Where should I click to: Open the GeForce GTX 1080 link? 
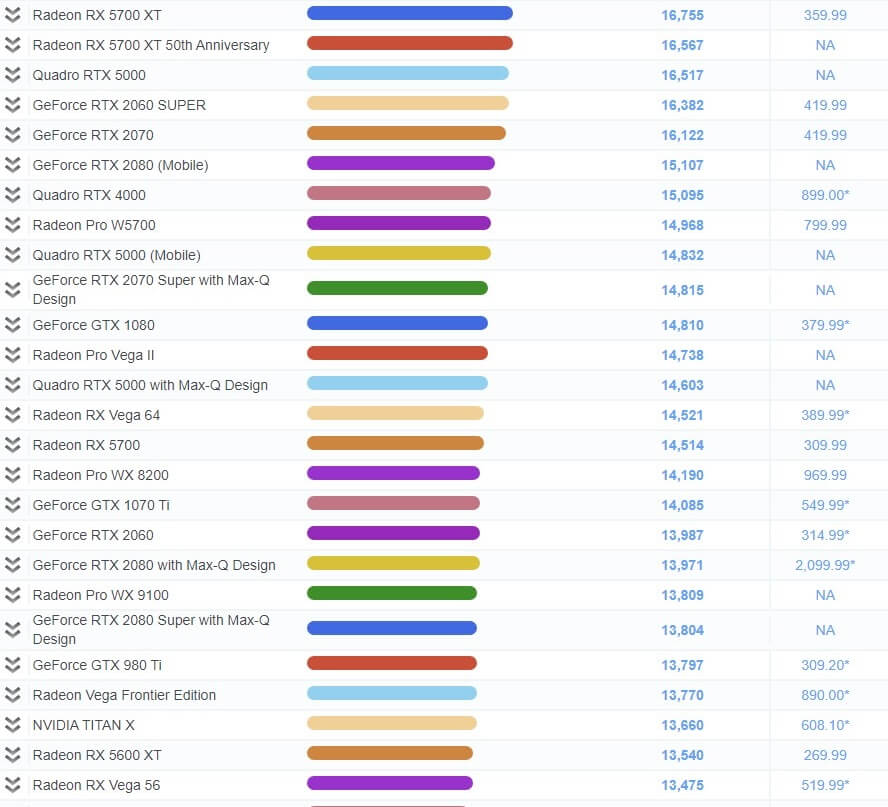tap(93, 325)
